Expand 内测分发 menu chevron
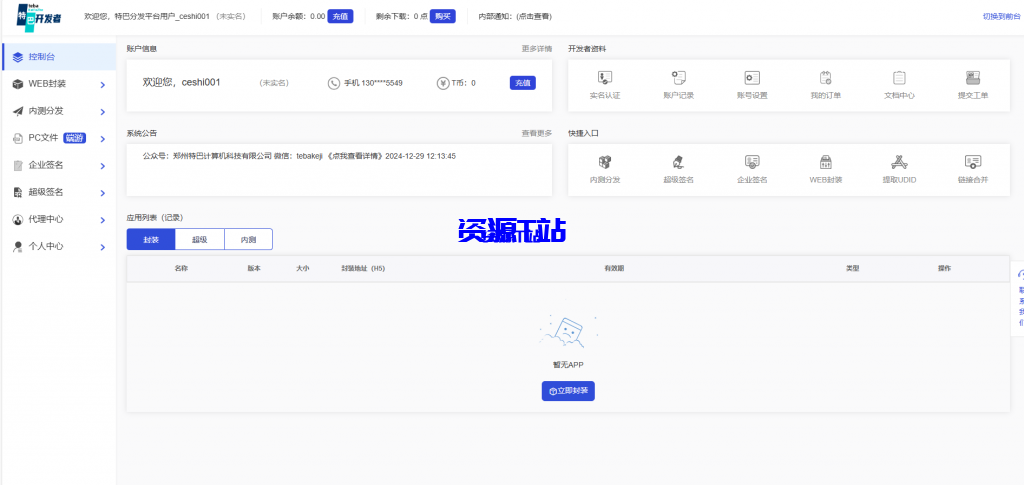The width and height of the screenshot is (1024, 485). [103, 112]
